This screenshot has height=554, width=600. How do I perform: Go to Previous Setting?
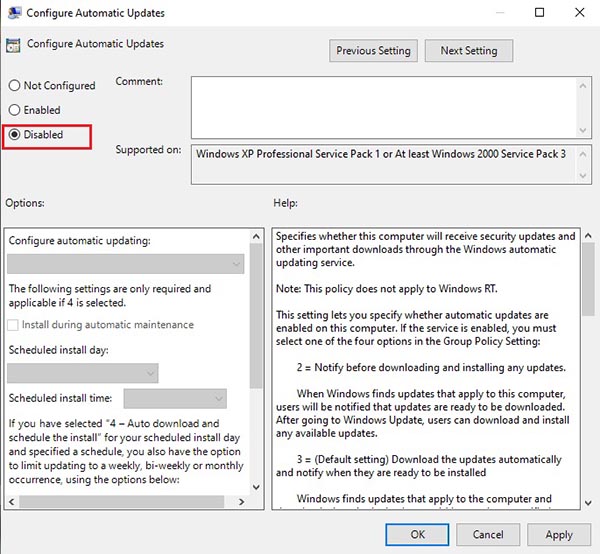373,51
